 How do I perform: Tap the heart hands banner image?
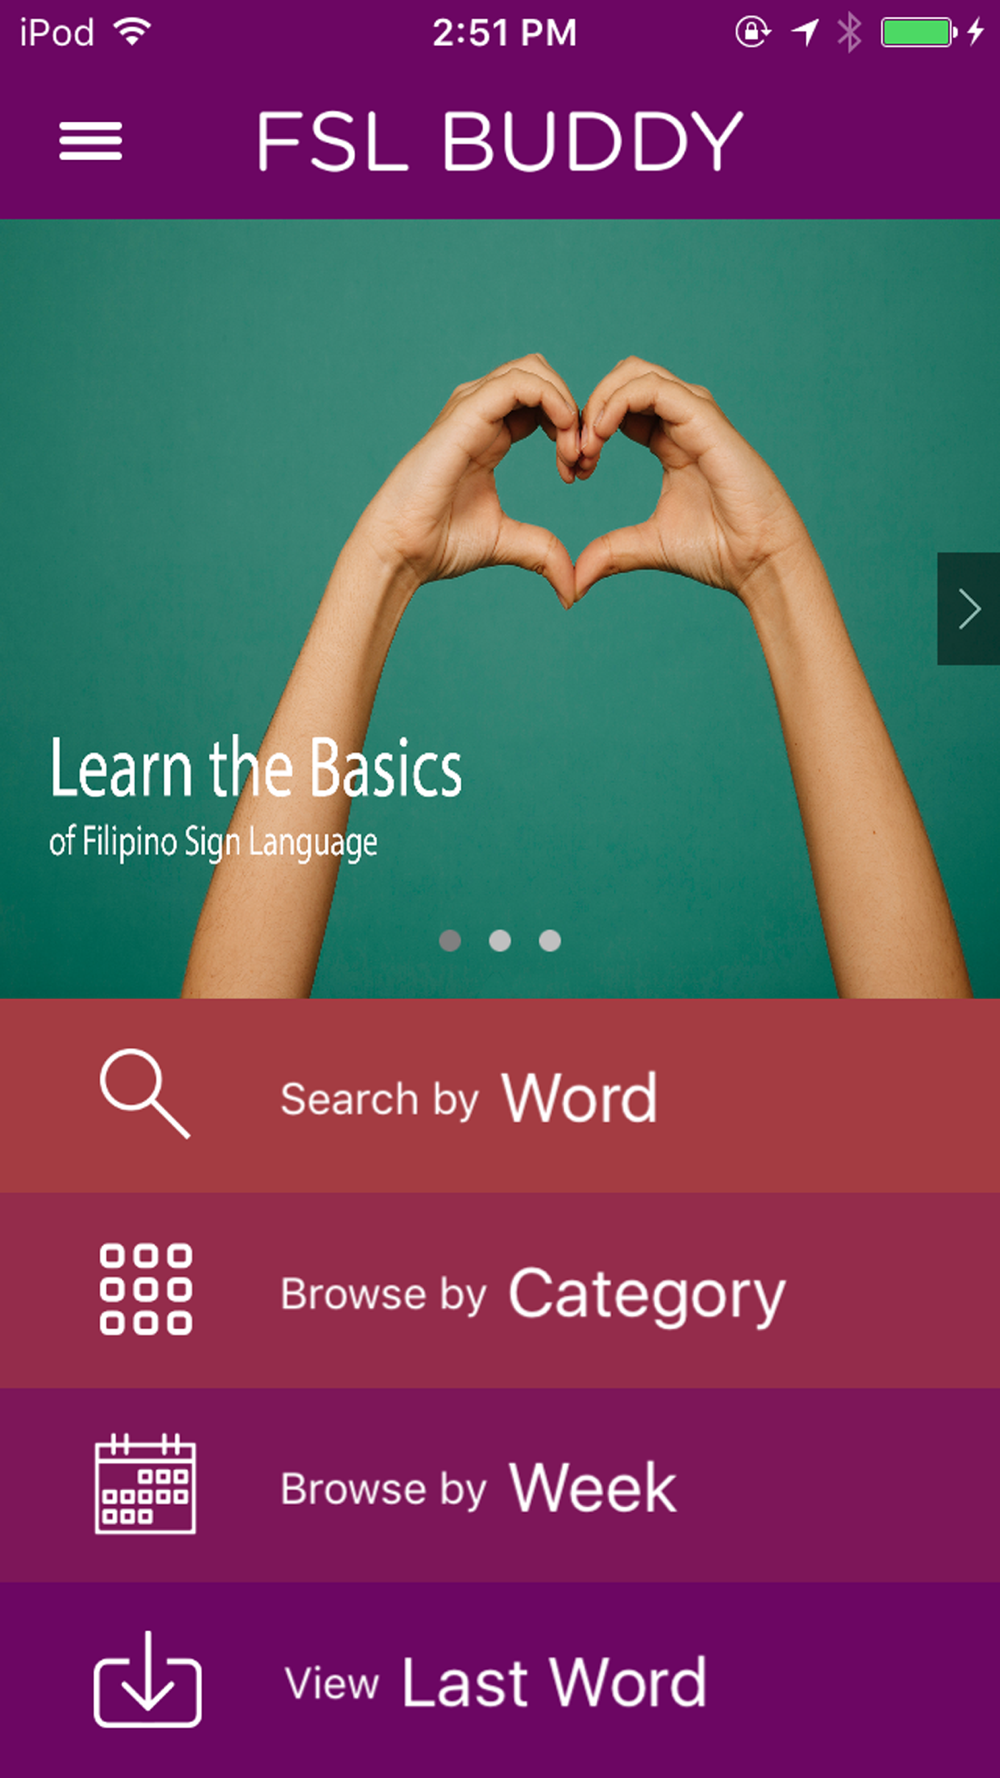[500, 608]
